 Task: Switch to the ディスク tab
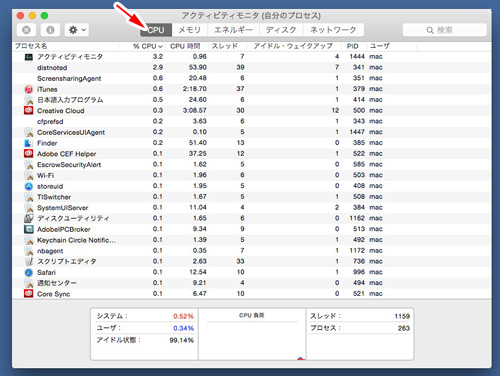pos(281,30)
